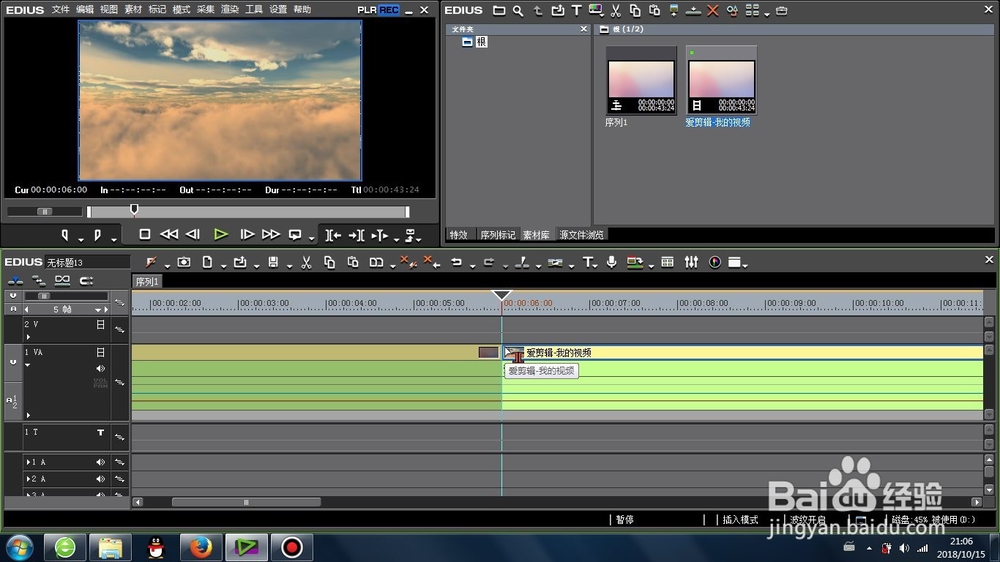Open the bin view mode dropdown arrow
This screenshot has width=1000, height=562.
[767, 13]
